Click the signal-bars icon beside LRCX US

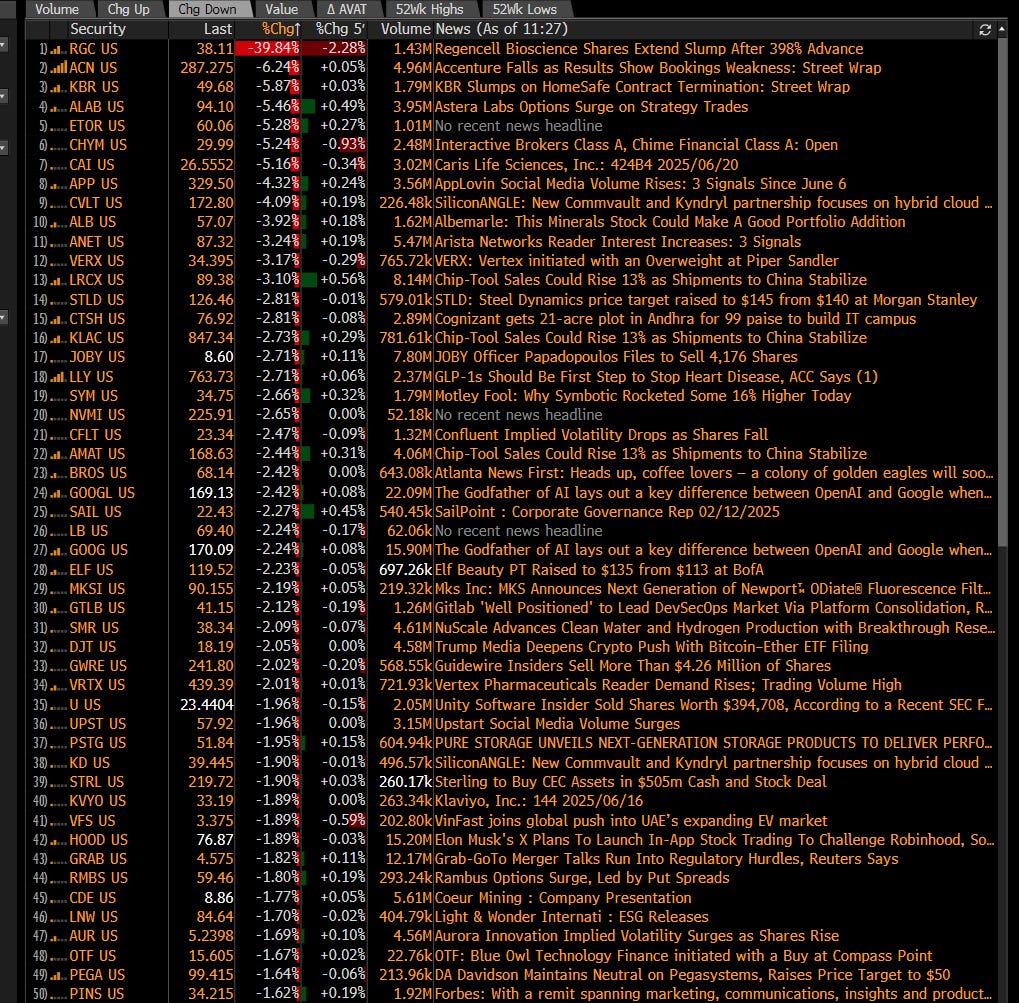(x=58, y=280)
